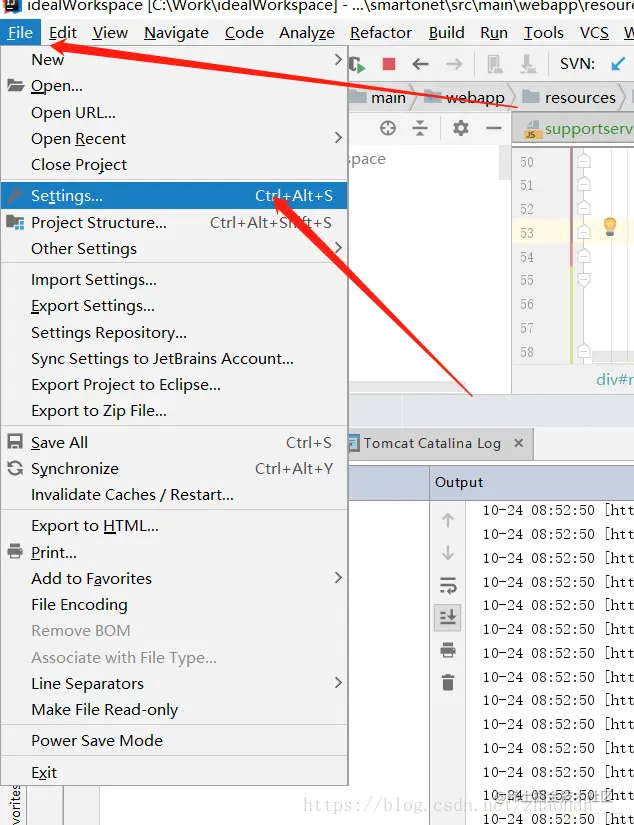Viewport: 634px width, 825px height.
Task: Click the trash clear-all icon in Output
Action: coord(448,682)
